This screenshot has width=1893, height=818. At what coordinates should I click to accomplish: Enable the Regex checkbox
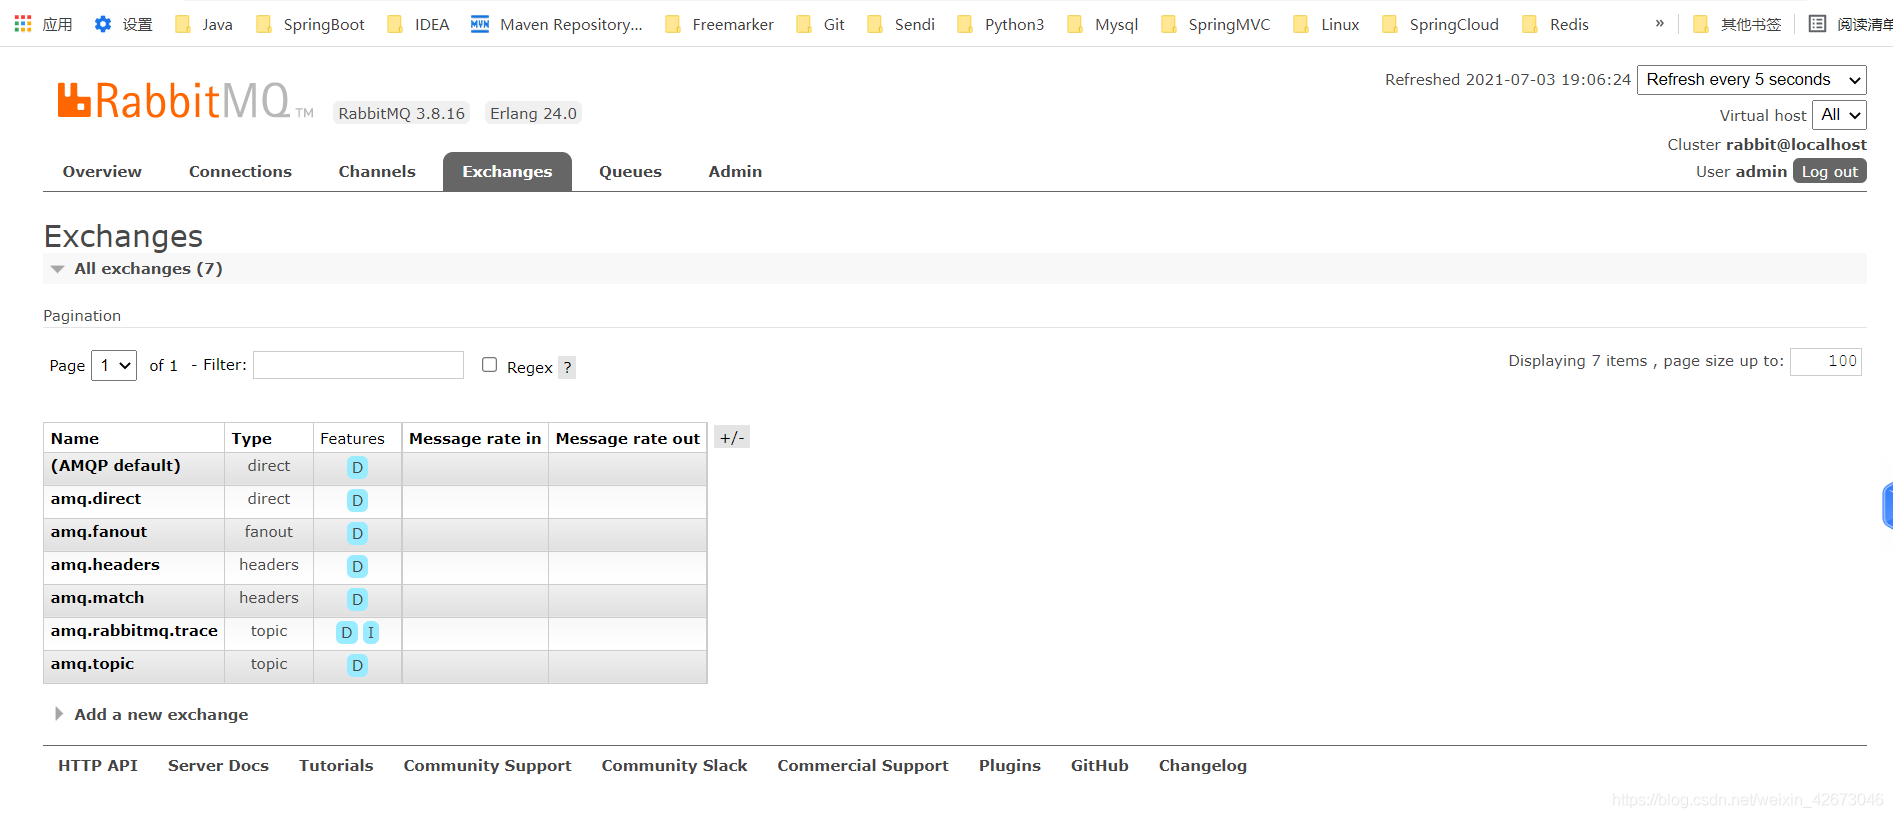(489, 365)
